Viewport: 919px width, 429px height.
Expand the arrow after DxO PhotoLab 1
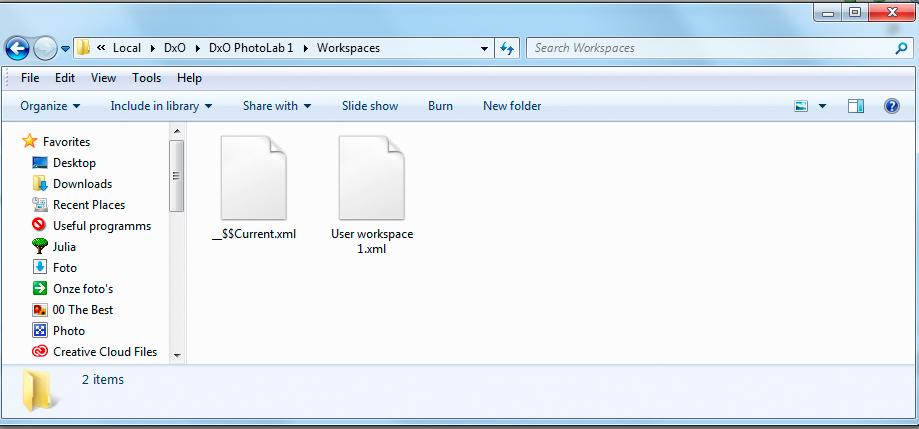305,48
